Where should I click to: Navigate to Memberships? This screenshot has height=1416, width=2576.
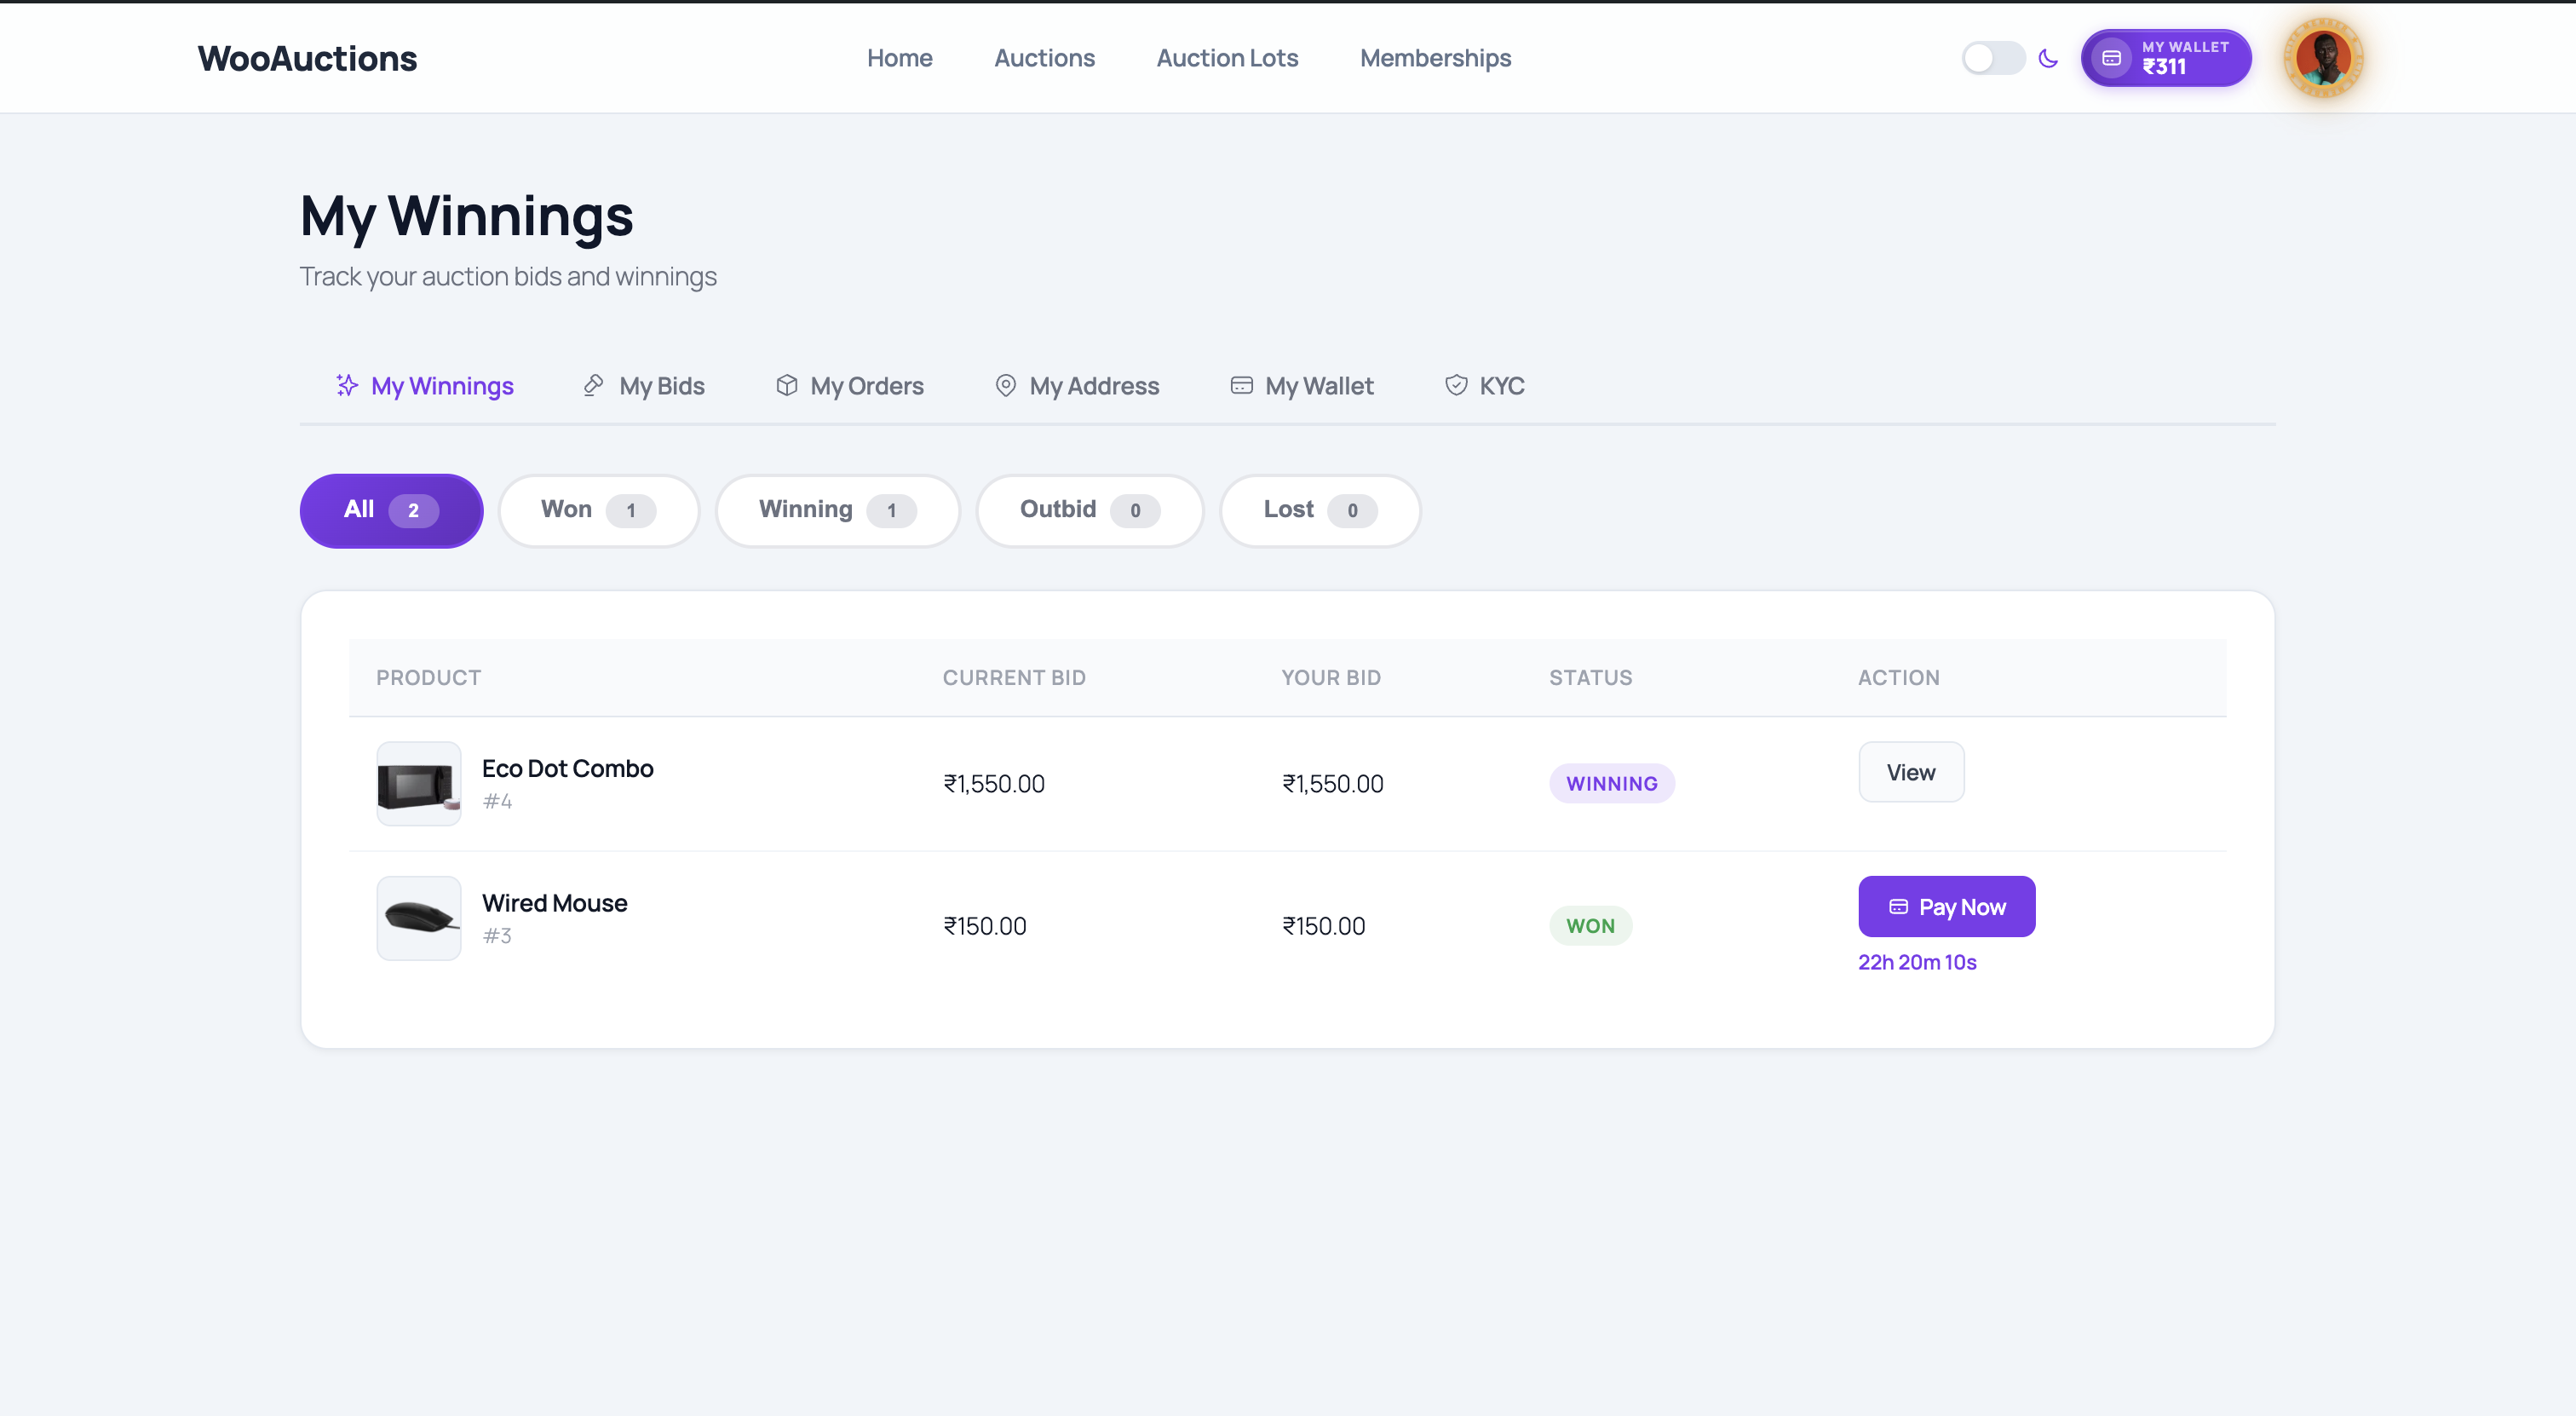1435,58
